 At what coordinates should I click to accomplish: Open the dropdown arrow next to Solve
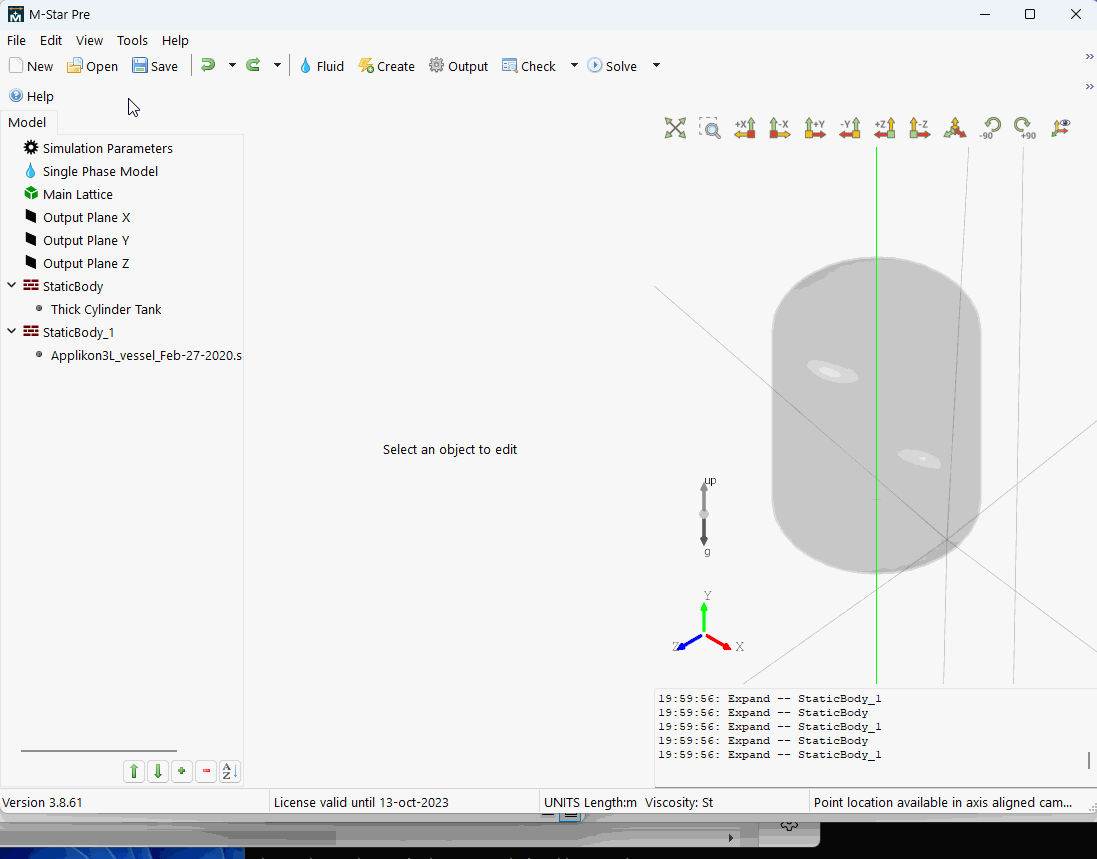pos(656,66)
